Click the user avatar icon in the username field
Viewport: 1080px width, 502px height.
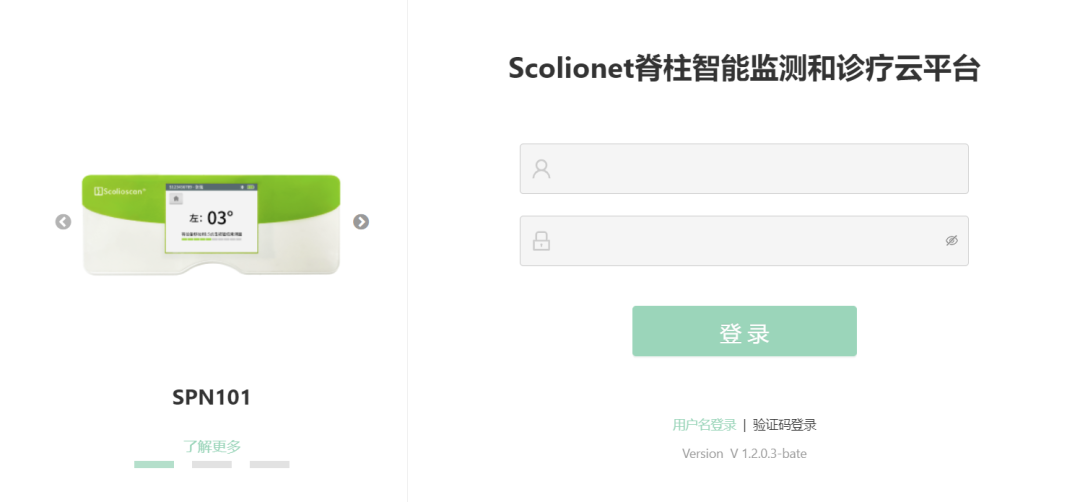click(542, 169)
